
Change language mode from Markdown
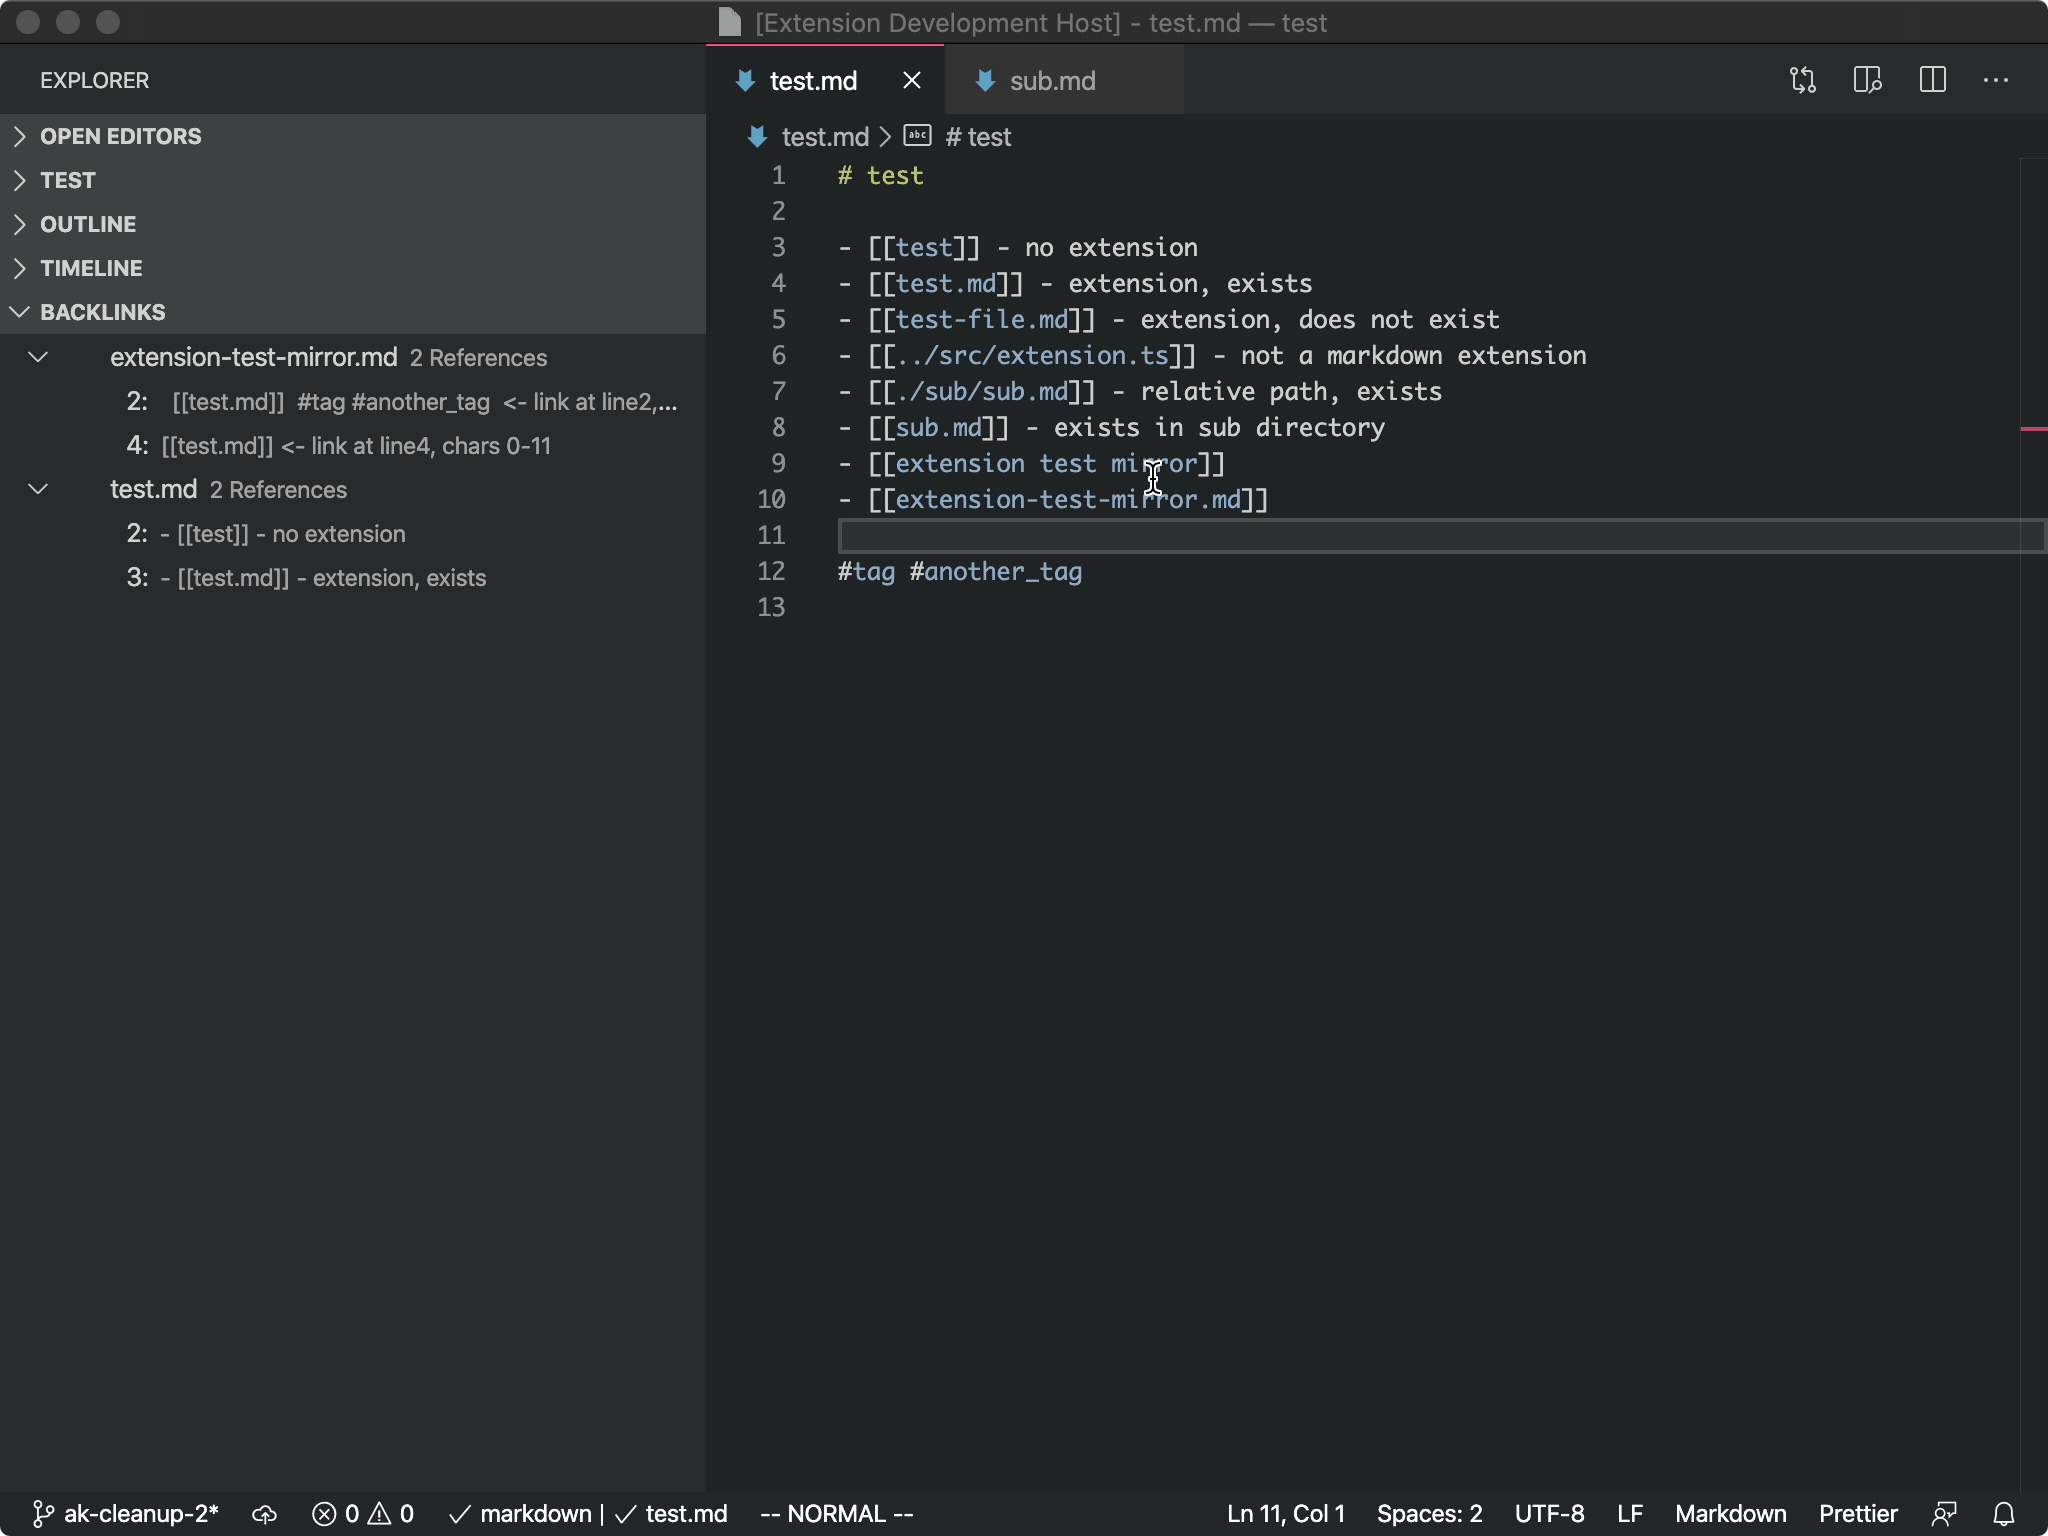[x=1730, y=1514]
